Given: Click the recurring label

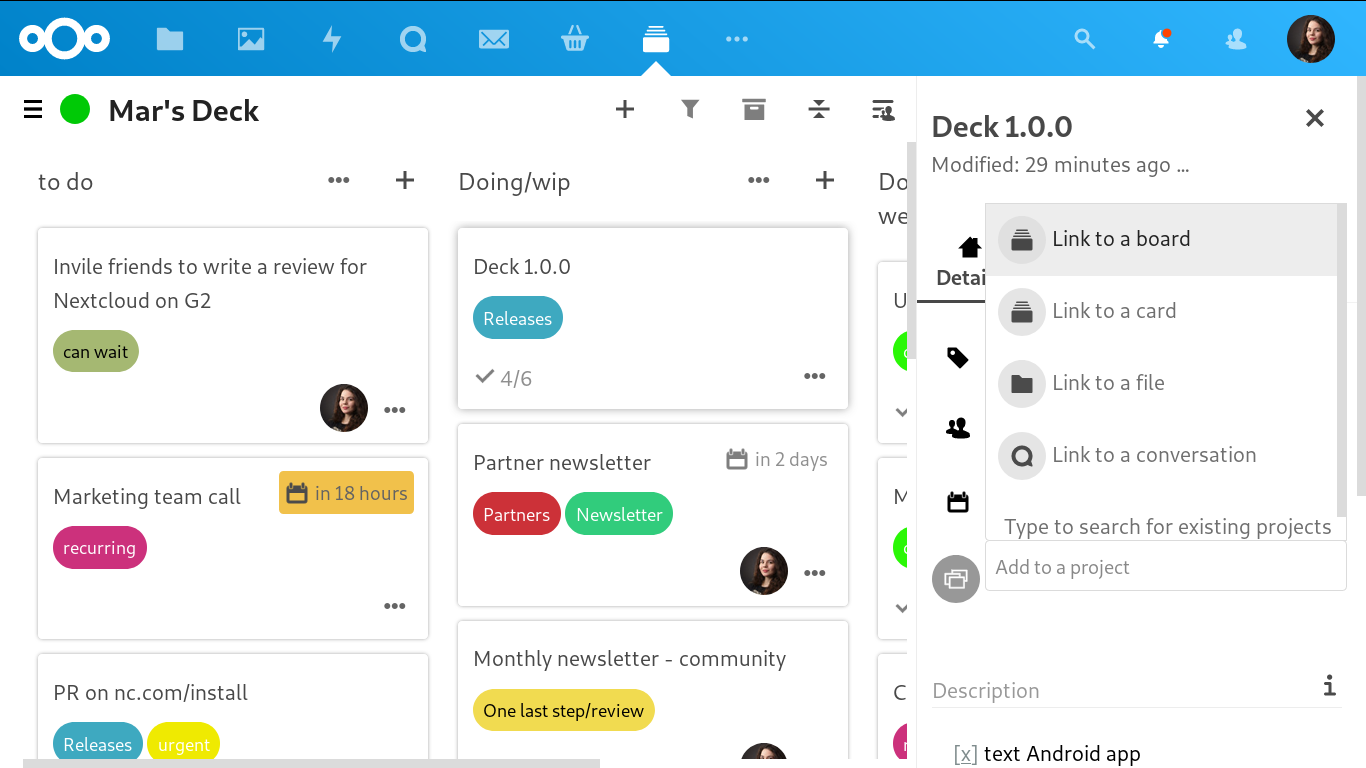Looking at the screenshot, I should pos(100,548).
